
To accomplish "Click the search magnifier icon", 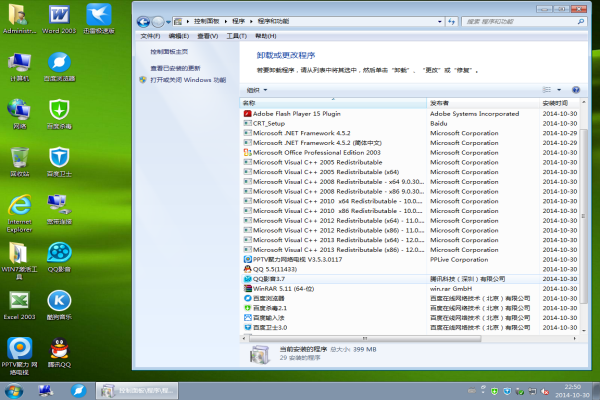I will [581, 21].
